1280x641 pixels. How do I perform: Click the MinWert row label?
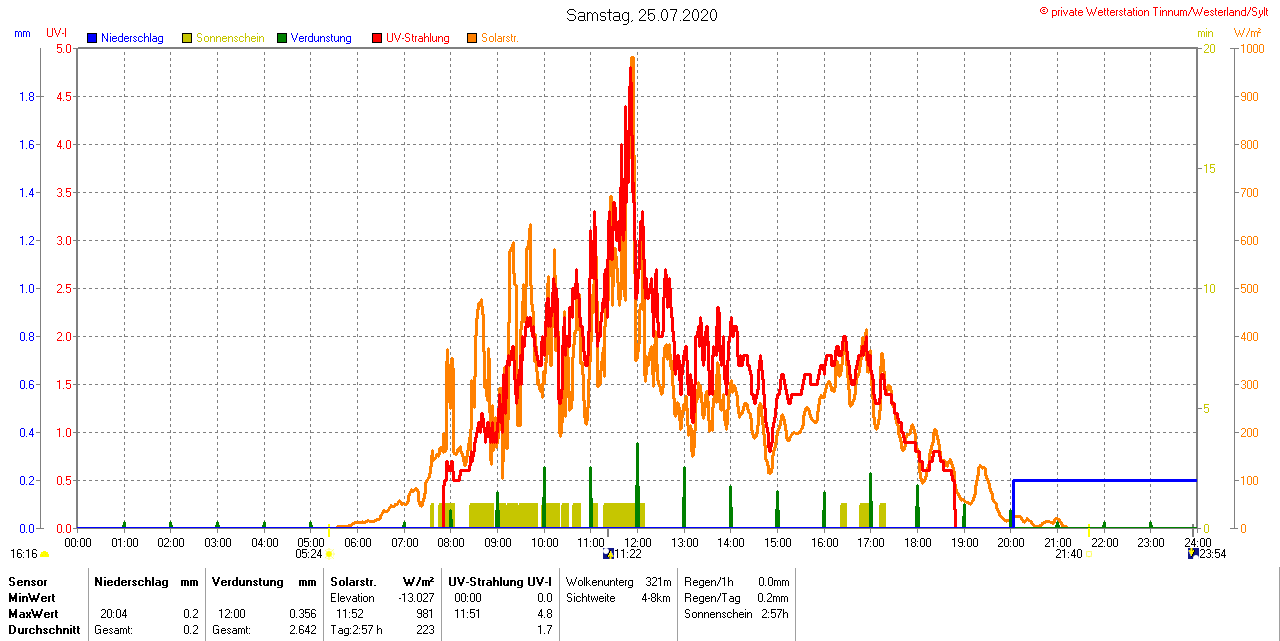pos(34,597)
